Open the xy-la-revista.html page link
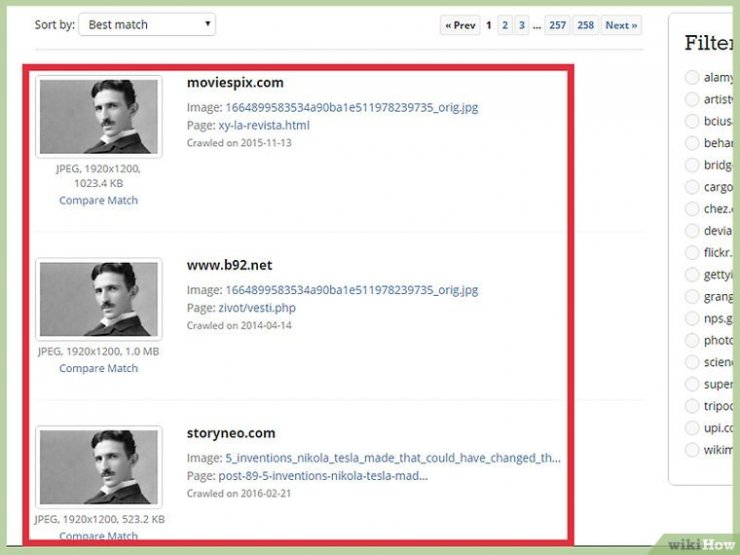 pyautogui.click(x=264, y=126)
